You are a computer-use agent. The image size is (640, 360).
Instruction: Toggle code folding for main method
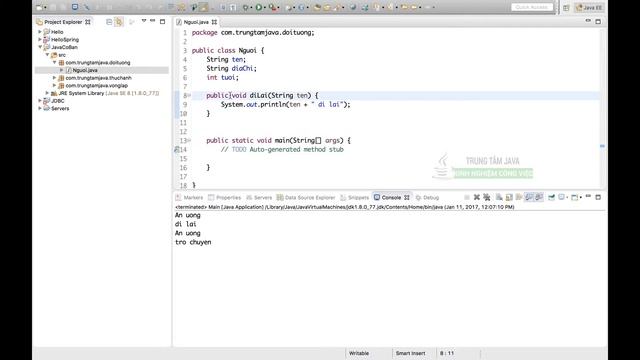189,140
